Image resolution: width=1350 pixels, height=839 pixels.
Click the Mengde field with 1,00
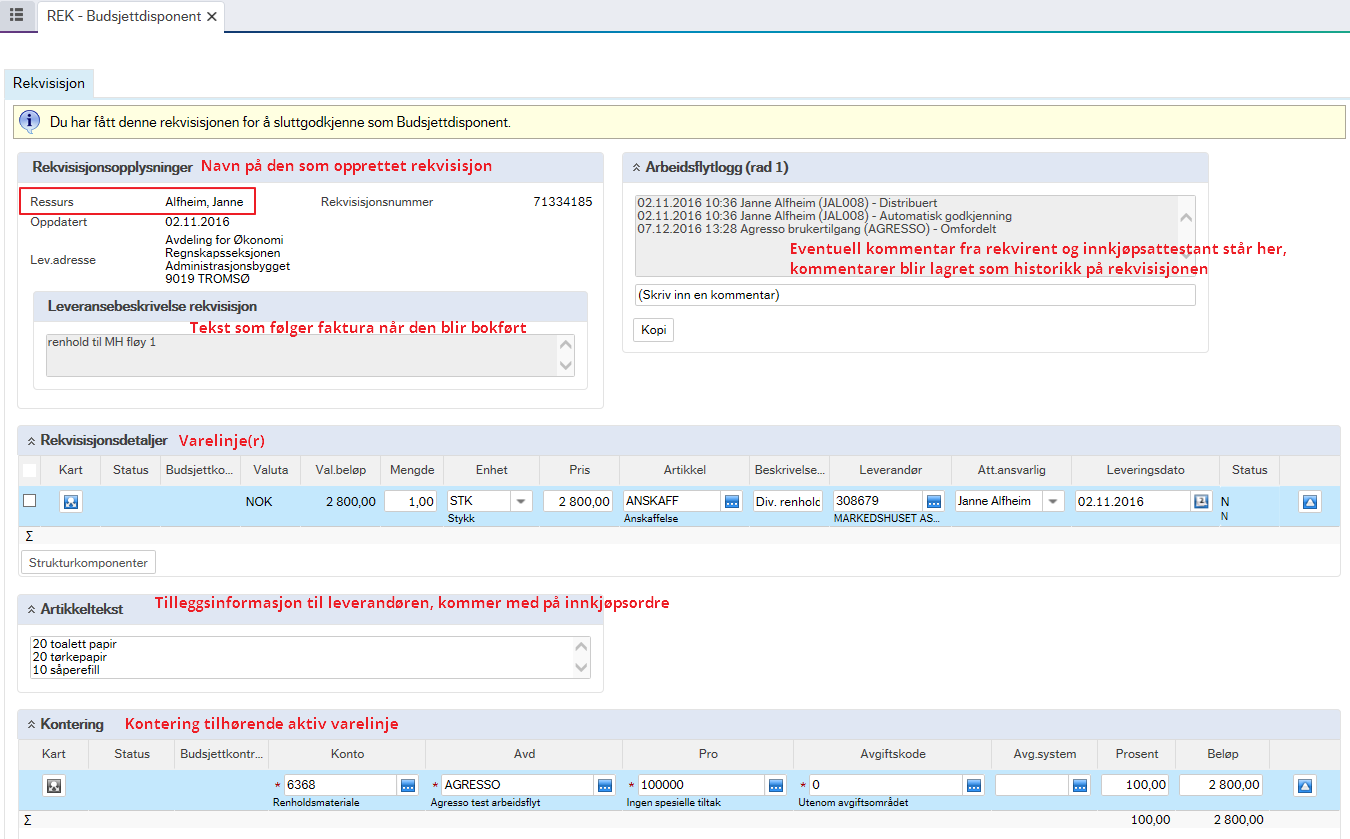pos(410,501)
